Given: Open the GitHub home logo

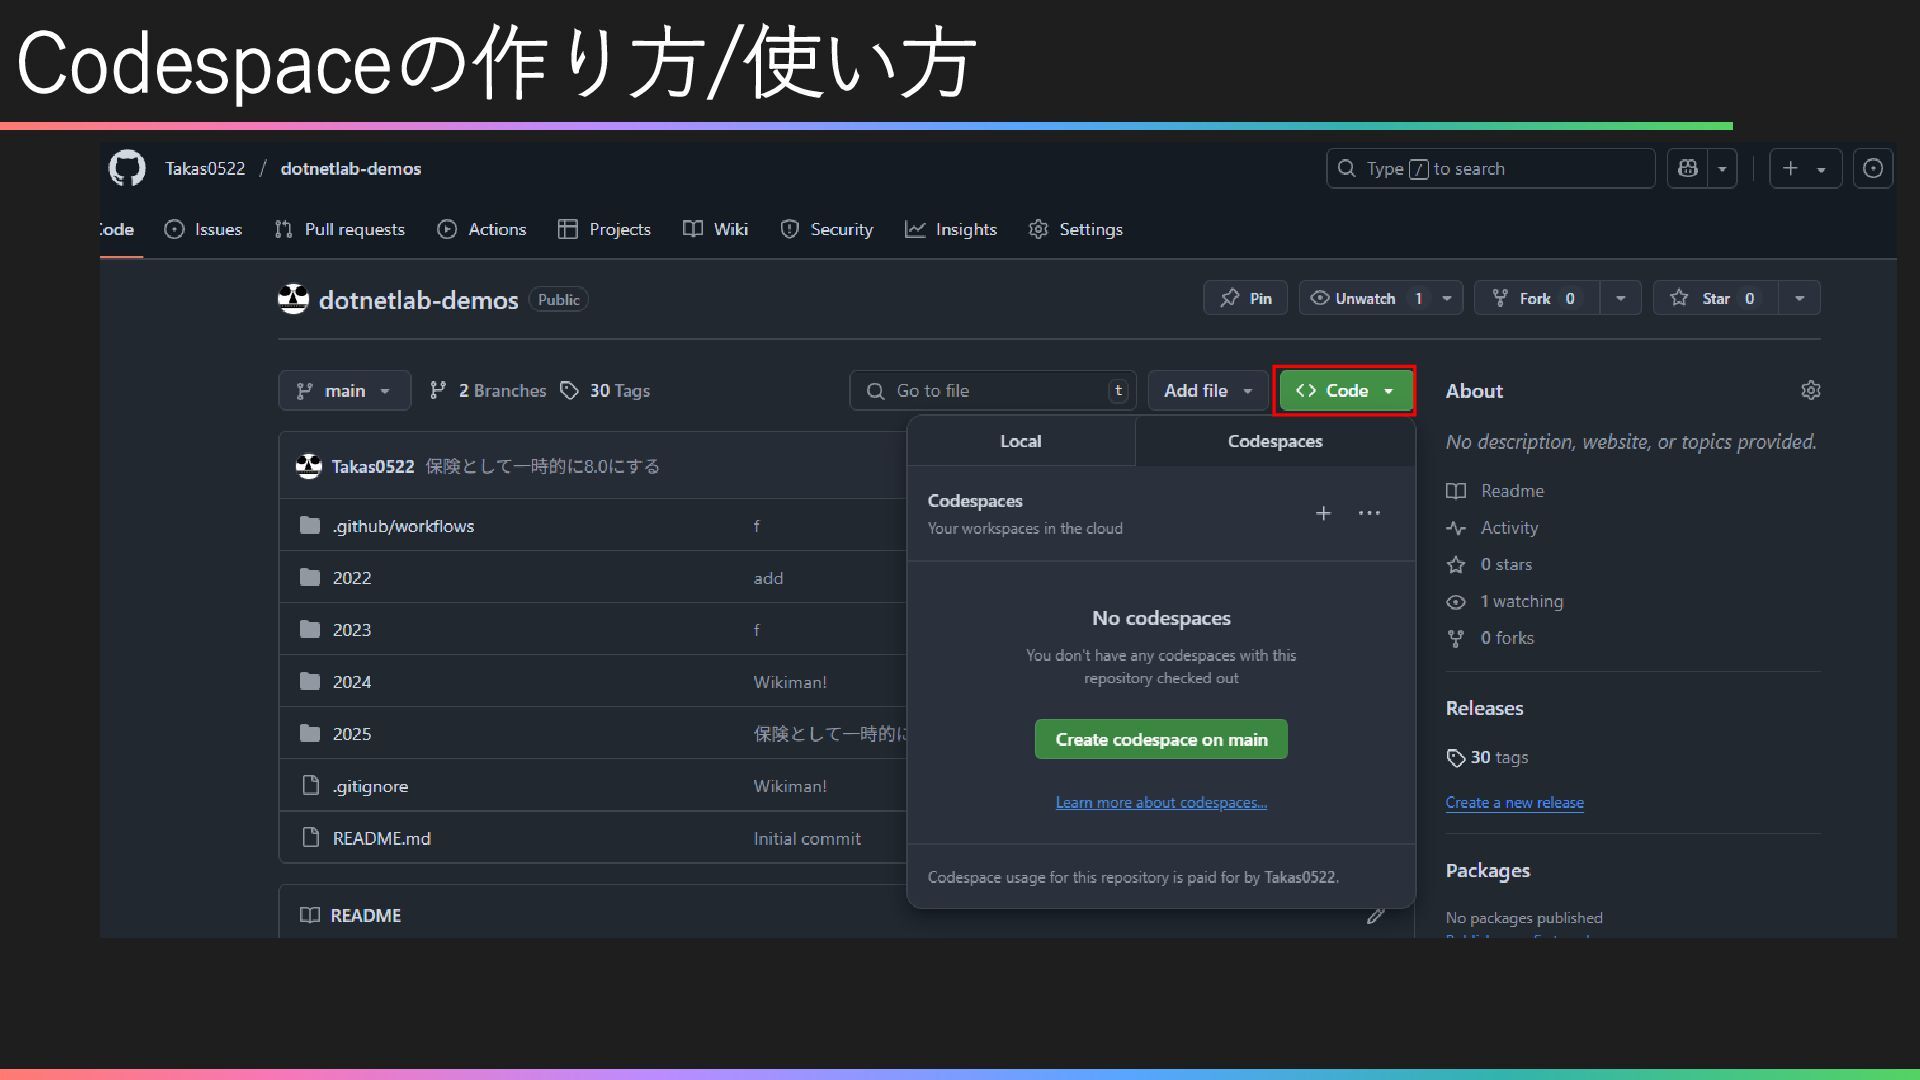Looking at the screenshot, I should pyautogui.click(x=127, y=168).
